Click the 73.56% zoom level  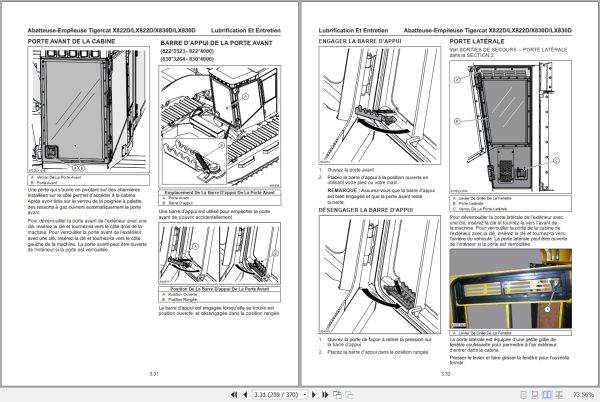point(583,394)
